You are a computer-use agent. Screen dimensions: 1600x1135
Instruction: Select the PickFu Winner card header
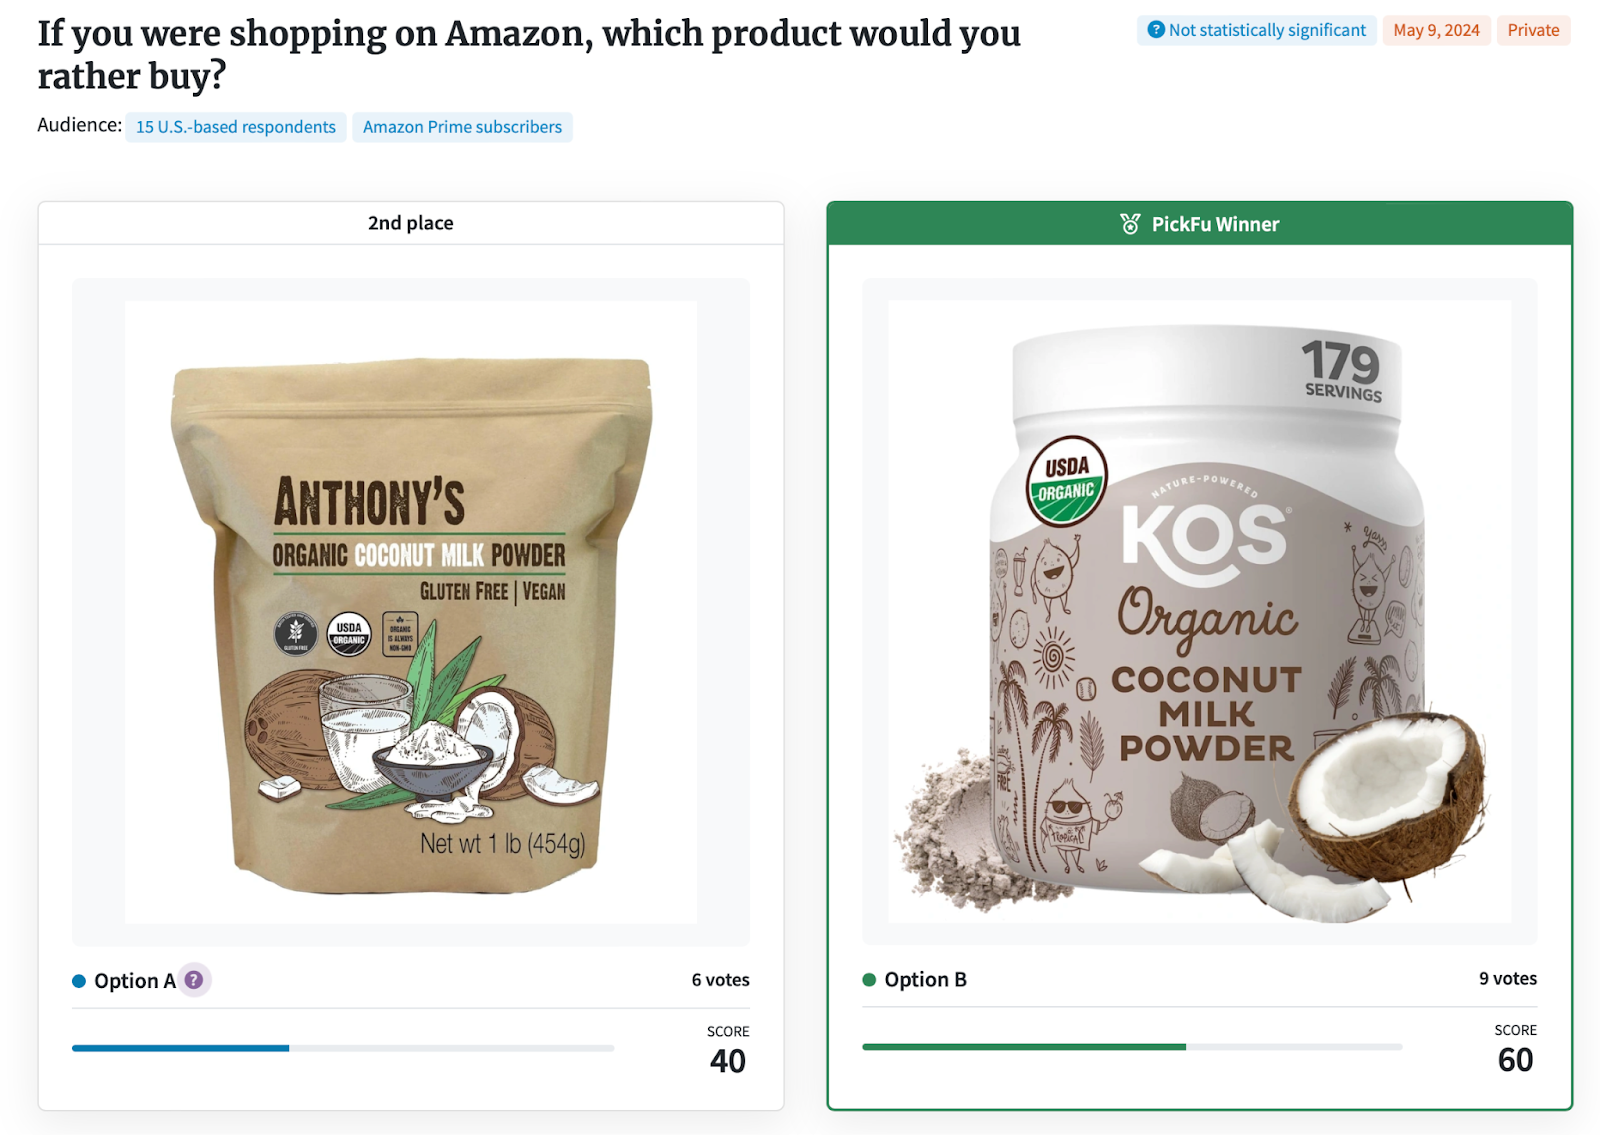pyautogui.click(x=1199, y=224)
